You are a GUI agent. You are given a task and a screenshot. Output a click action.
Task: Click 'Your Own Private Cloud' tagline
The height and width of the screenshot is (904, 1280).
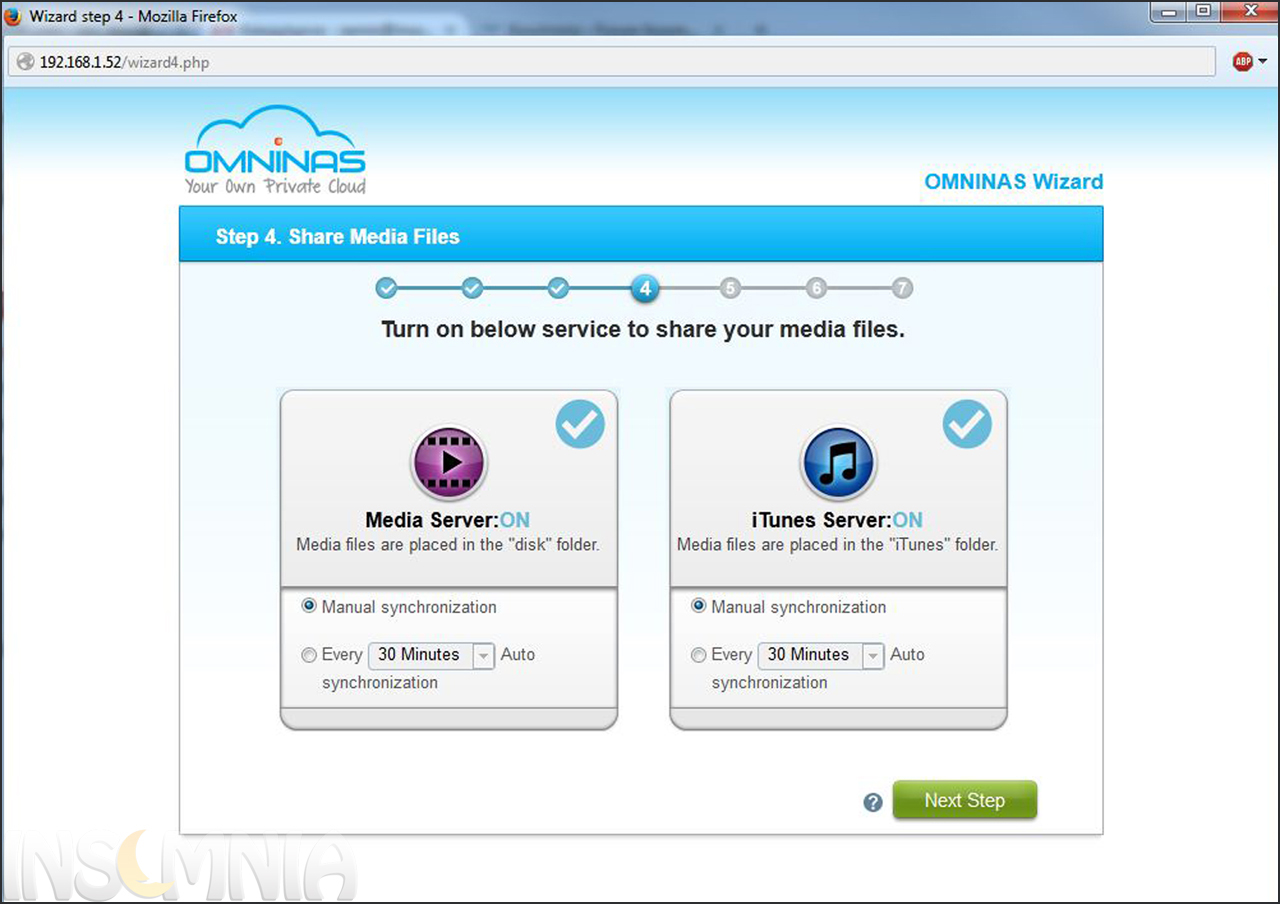pyautogui.click(x=275, y=186)
